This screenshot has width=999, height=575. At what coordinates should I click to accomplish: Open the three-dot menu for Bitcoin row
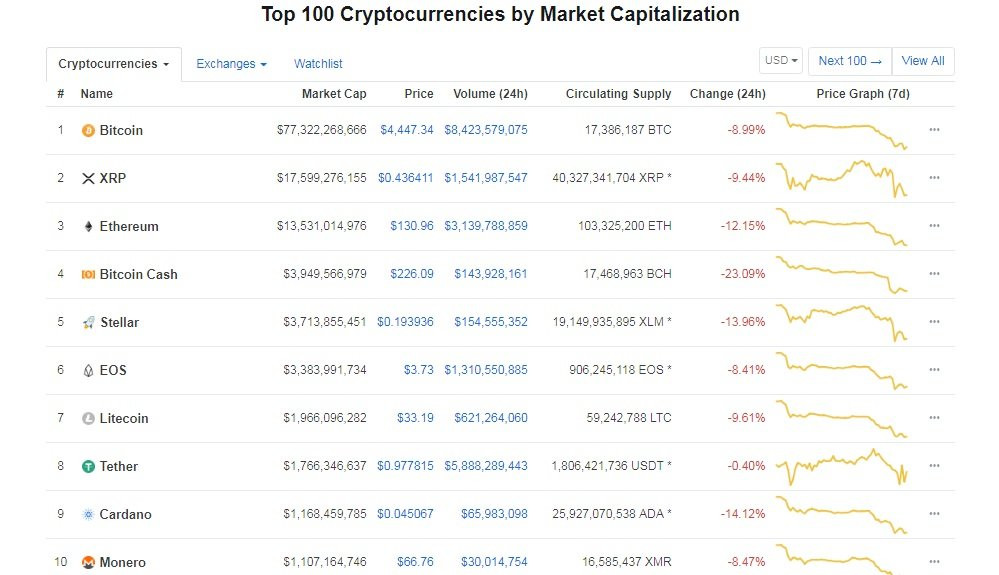[x=934, y=130]
